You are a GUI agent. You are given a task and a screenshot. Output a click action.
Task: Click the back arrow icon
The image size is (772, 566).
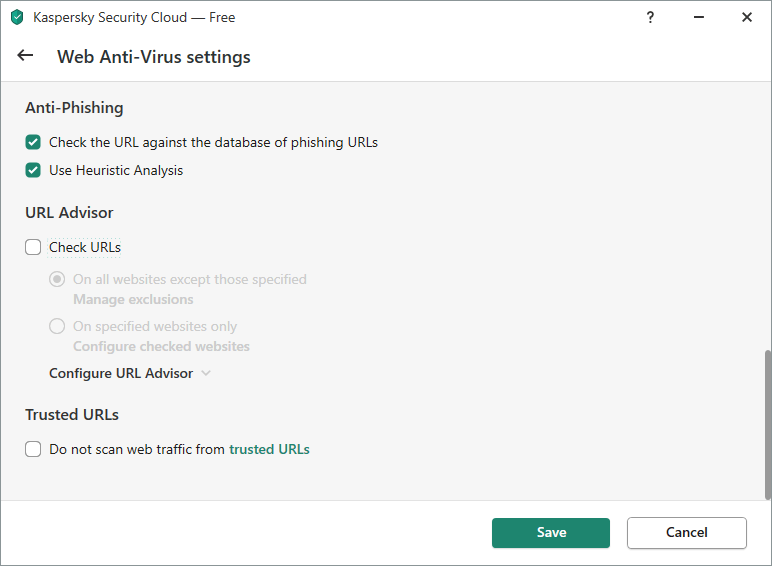(25, 56)
